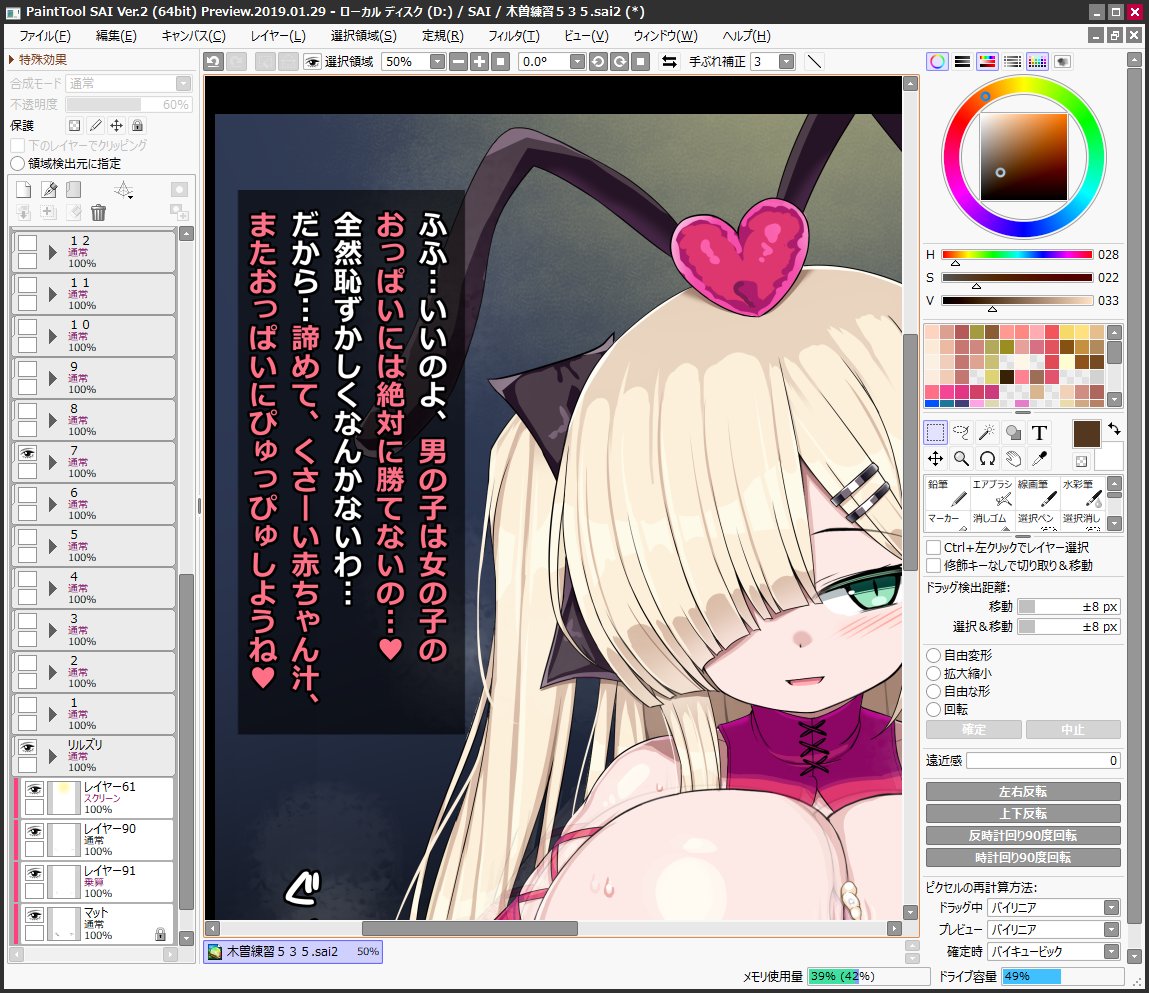The height and width of the screenshot is (993, 1149).
Task: Select the 回転 radio button
Action: tap(934, 709)
